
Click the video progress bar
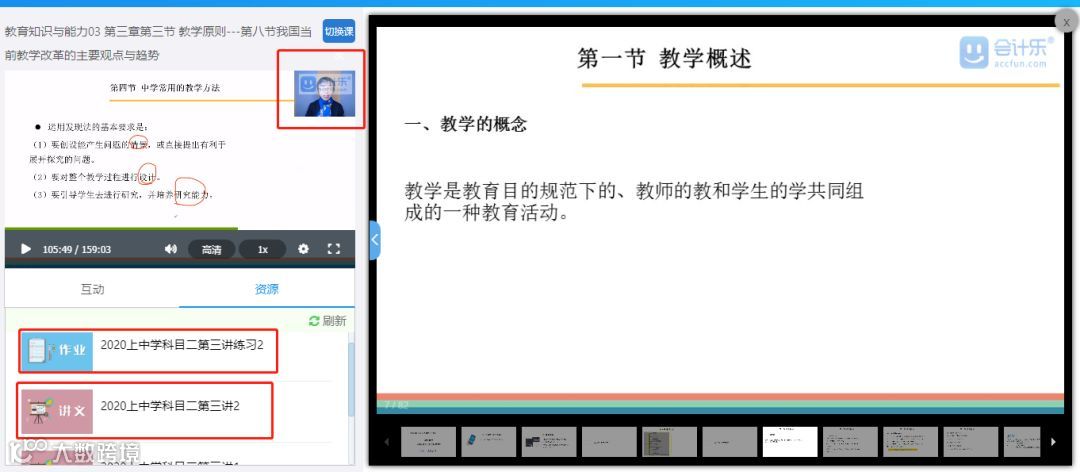click(x=180, y=228)
